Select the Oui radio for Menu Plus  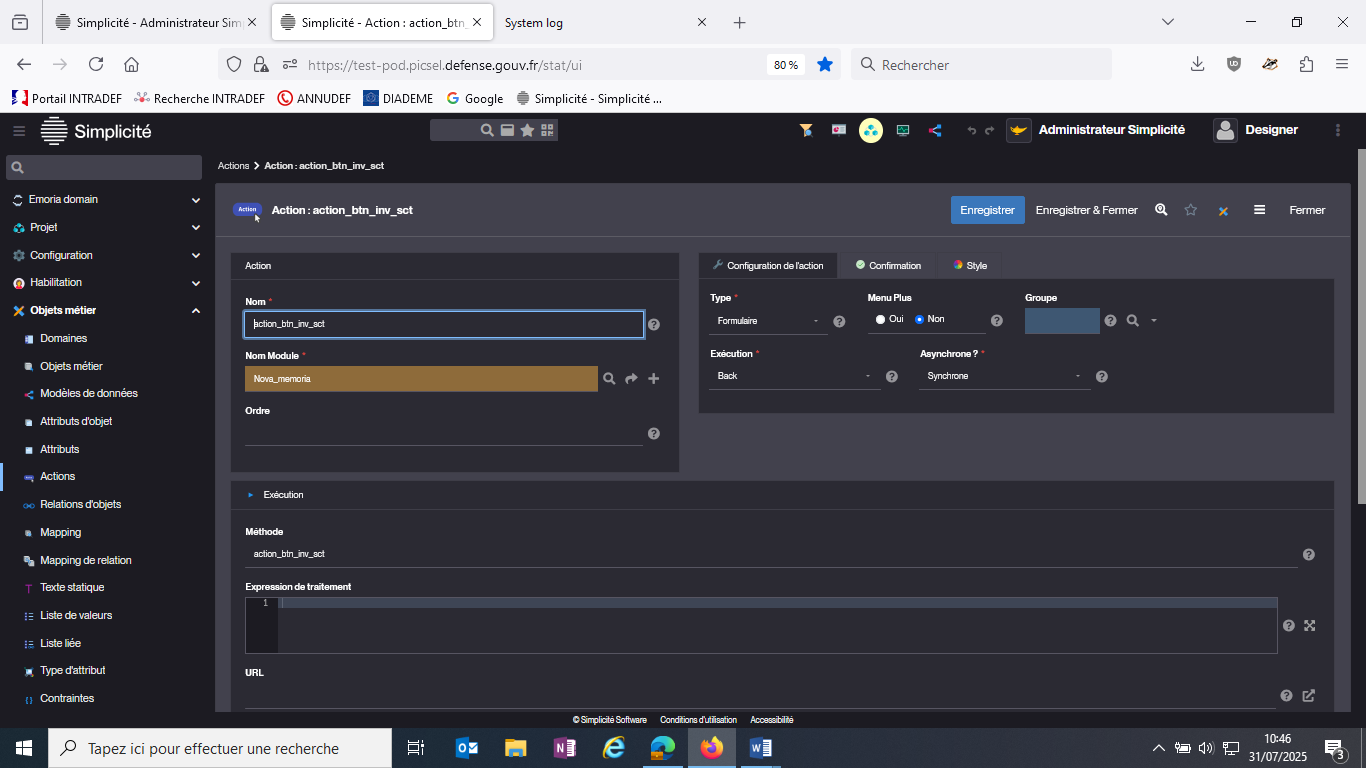coord(880,319)
